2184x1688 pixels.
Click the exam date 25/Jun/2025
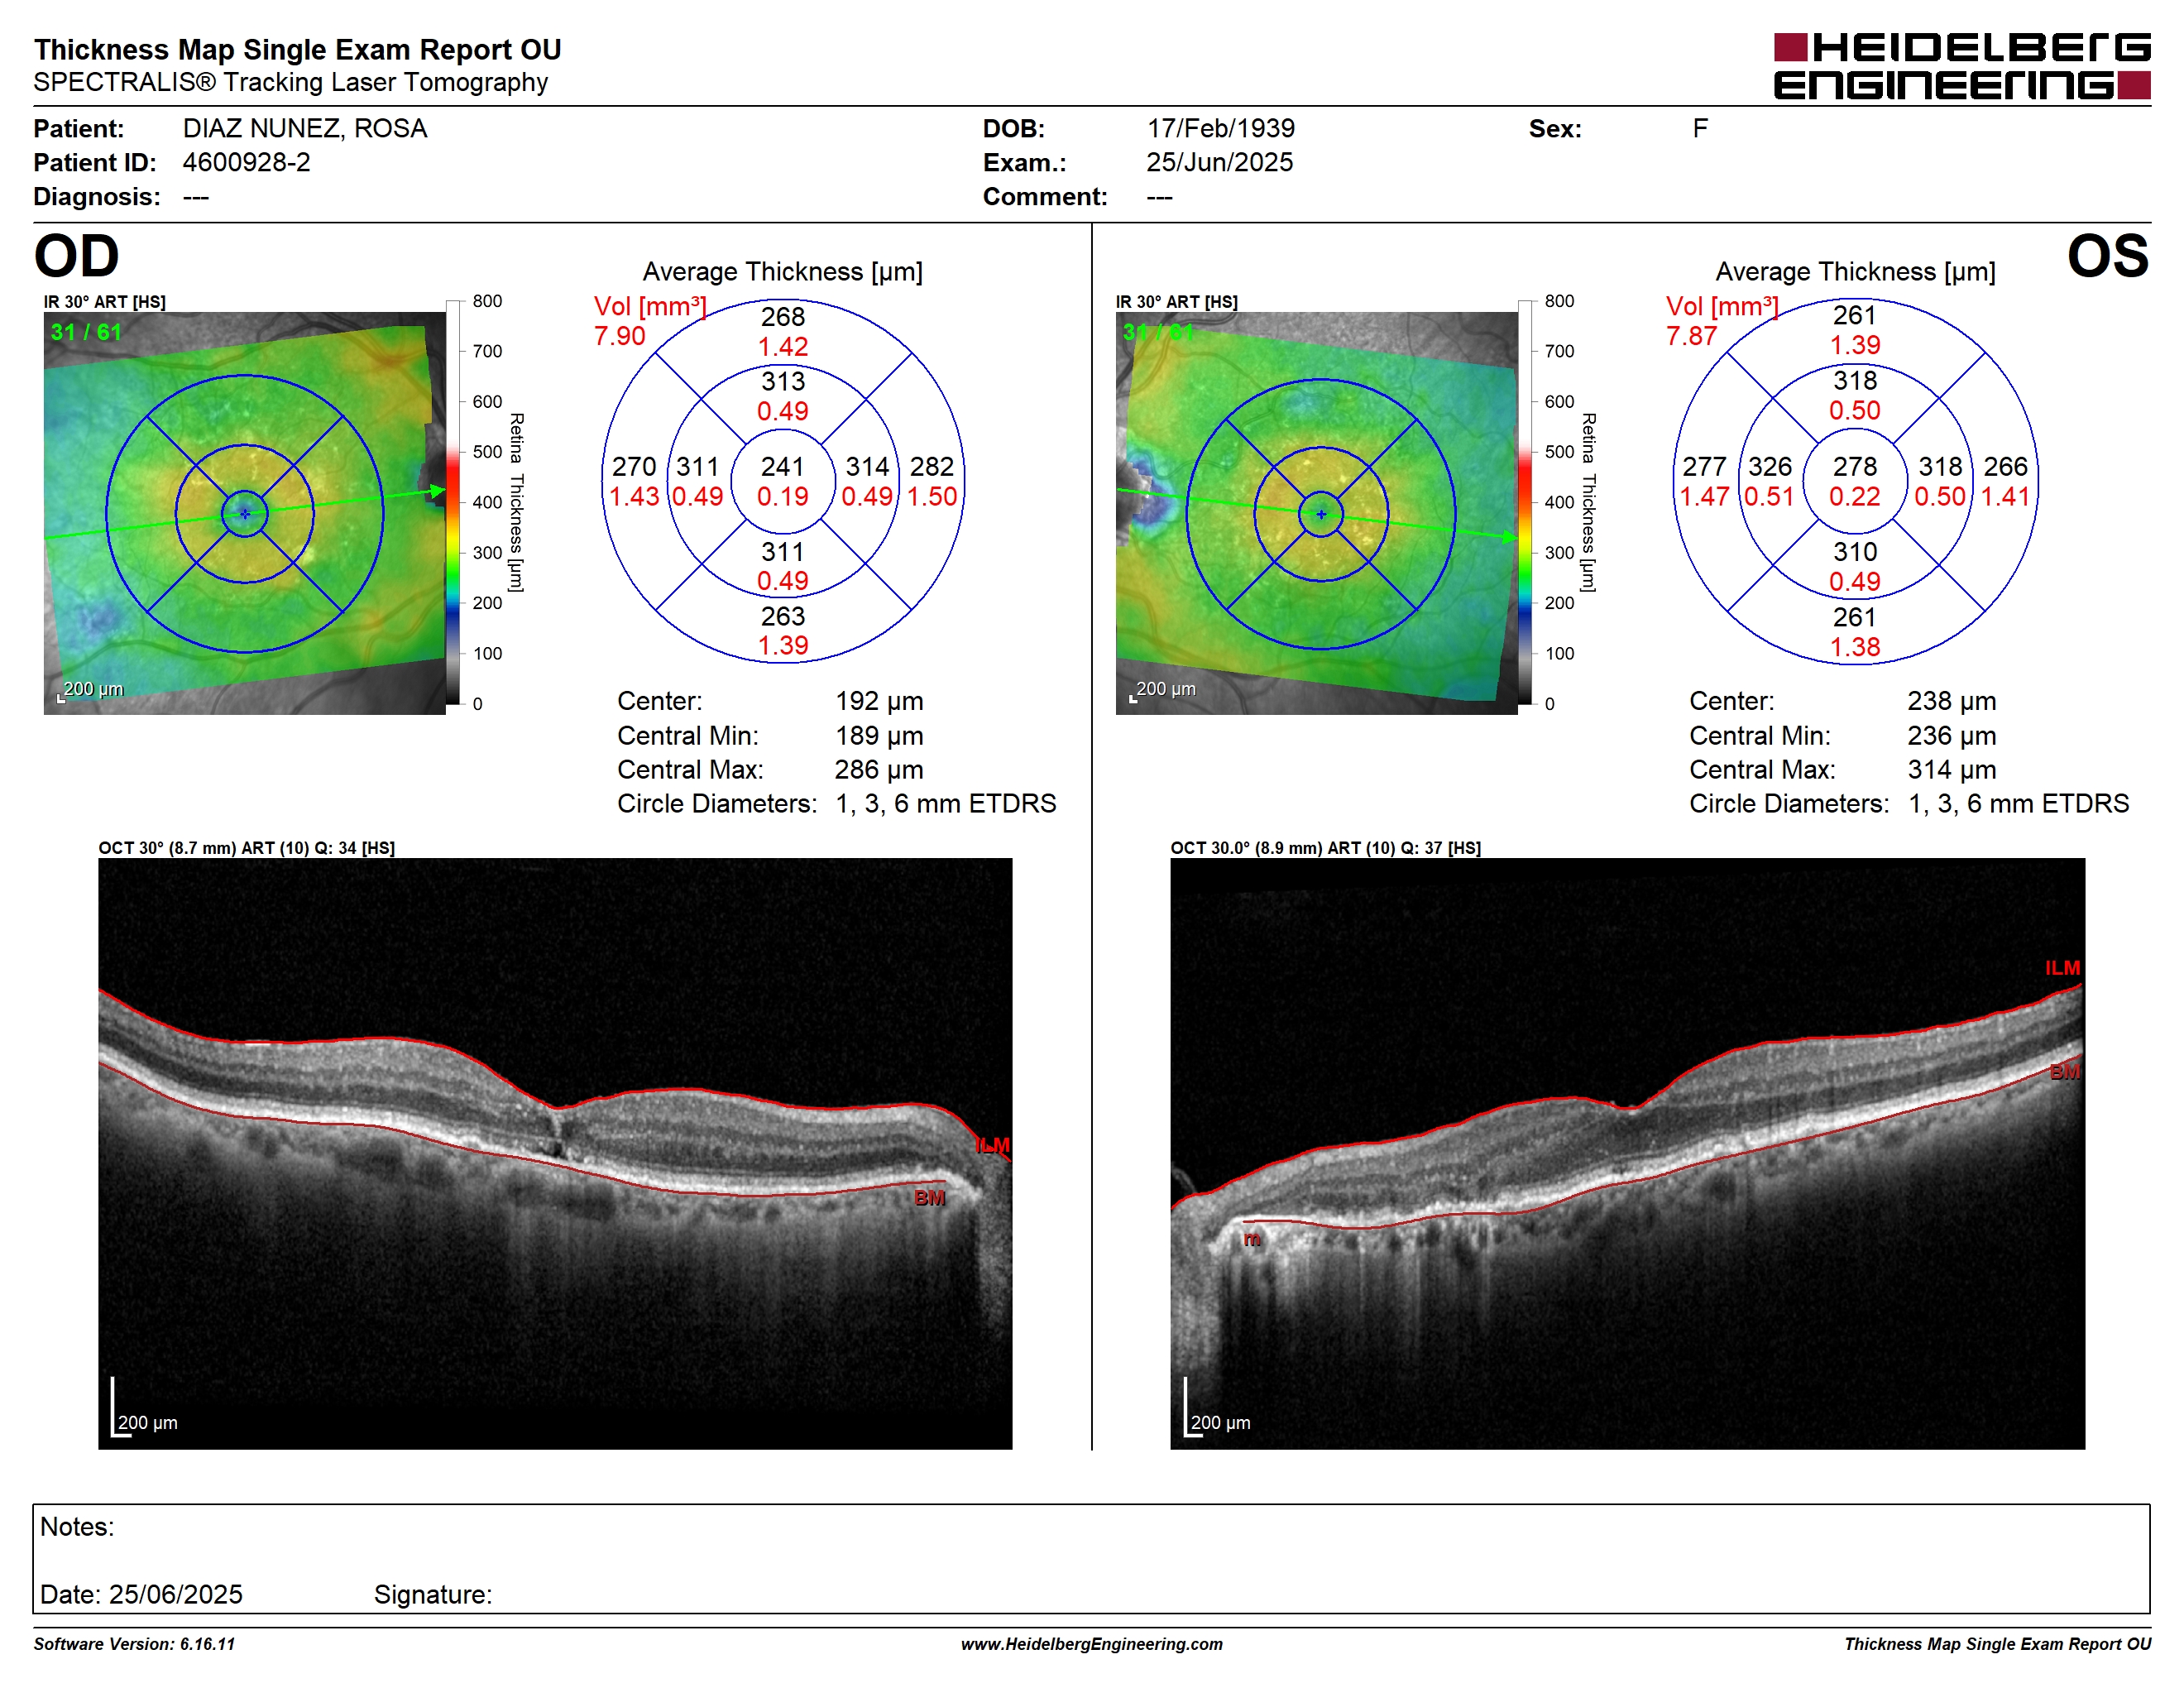pyautogui.click(x=1219, y=162)
